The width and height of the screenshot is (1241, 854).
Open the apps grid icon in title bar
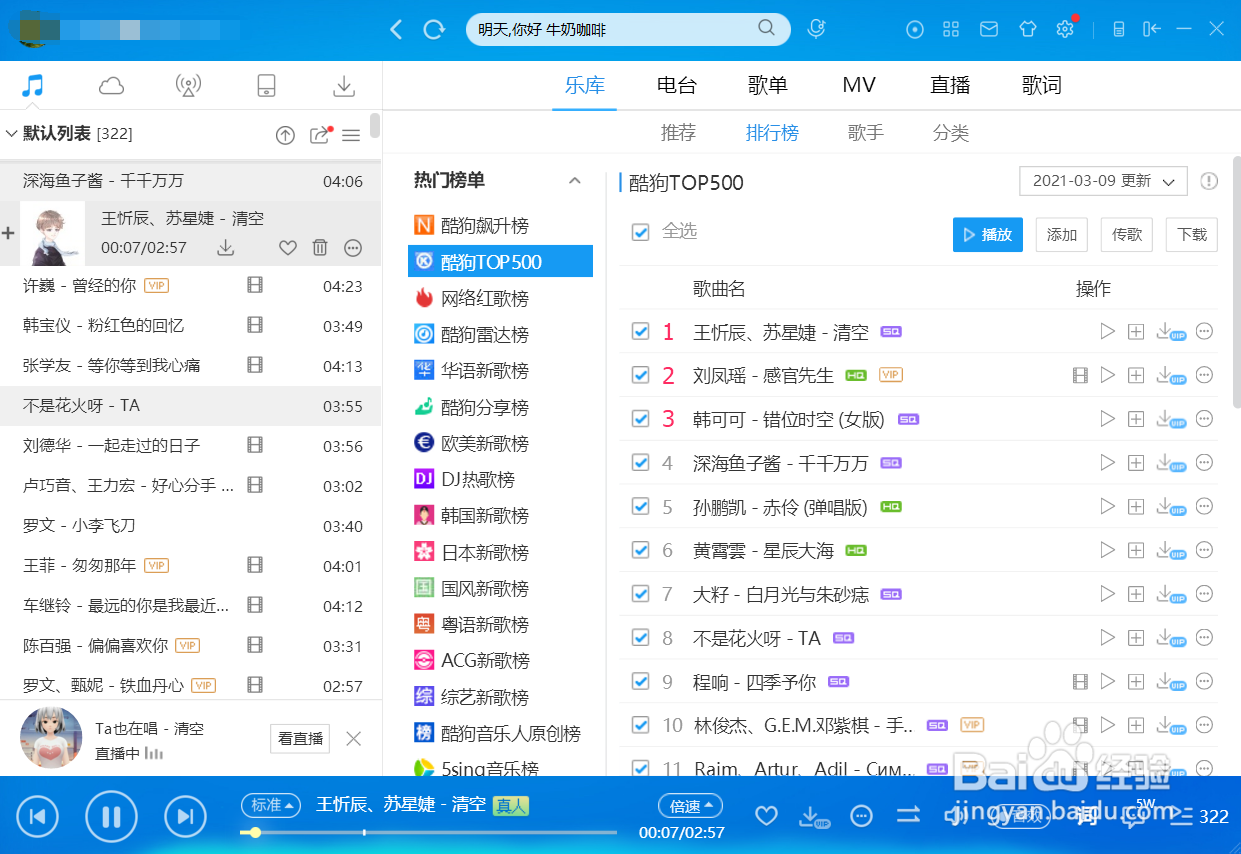click(951, 29)
